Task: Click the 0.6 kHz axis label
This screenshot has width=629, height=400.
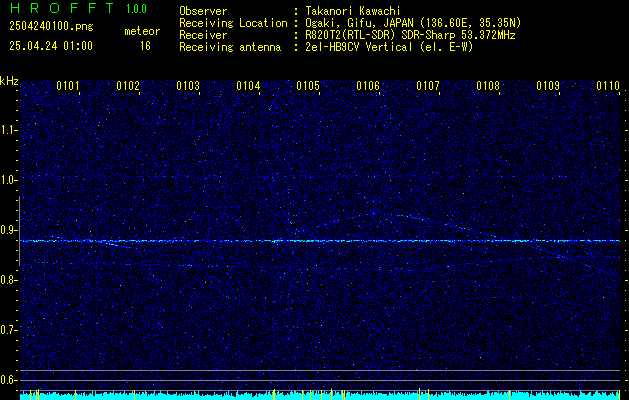Action: (7, 380)
